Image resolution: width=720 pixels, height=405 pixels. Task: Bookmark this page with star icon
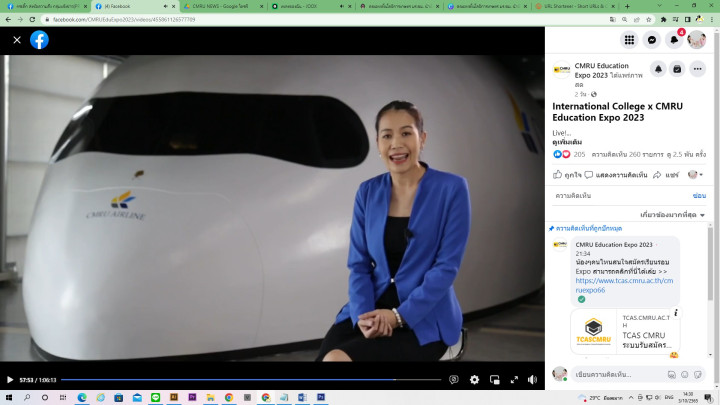tap(648, 20)
